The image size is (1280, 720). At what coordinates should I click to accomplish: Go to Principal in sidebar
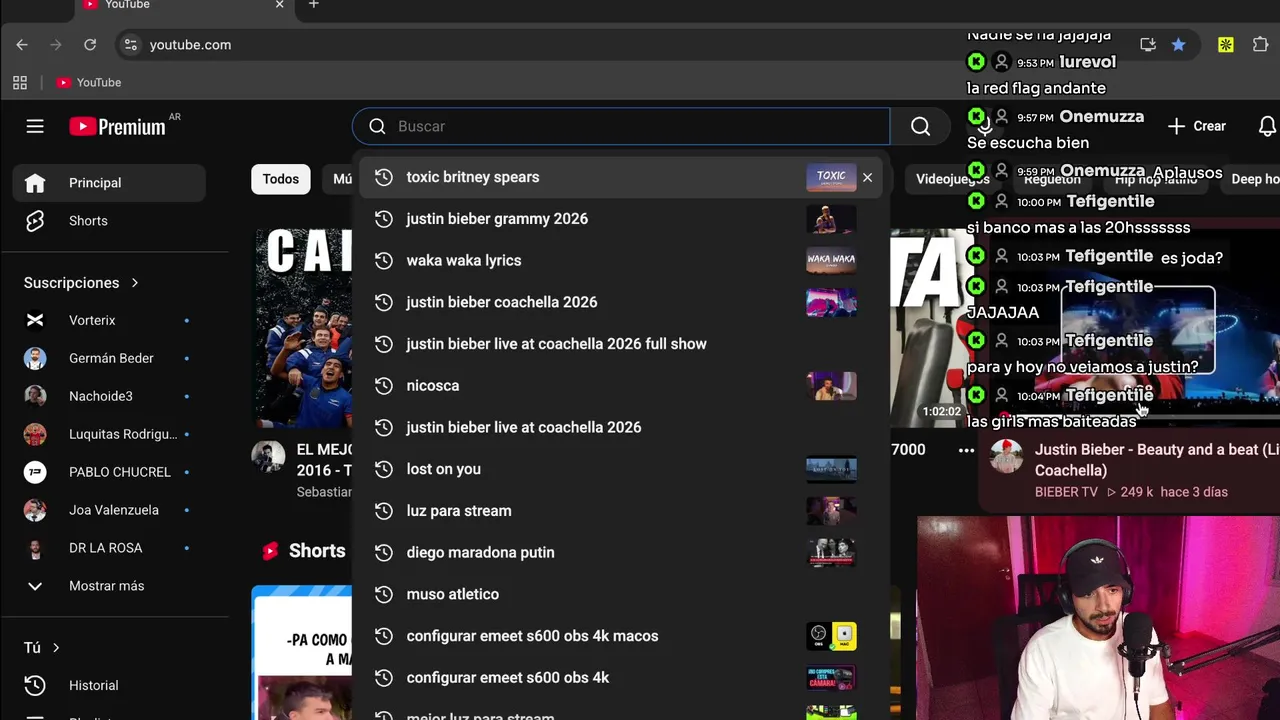pyautogui.click(x=109, y=183)
